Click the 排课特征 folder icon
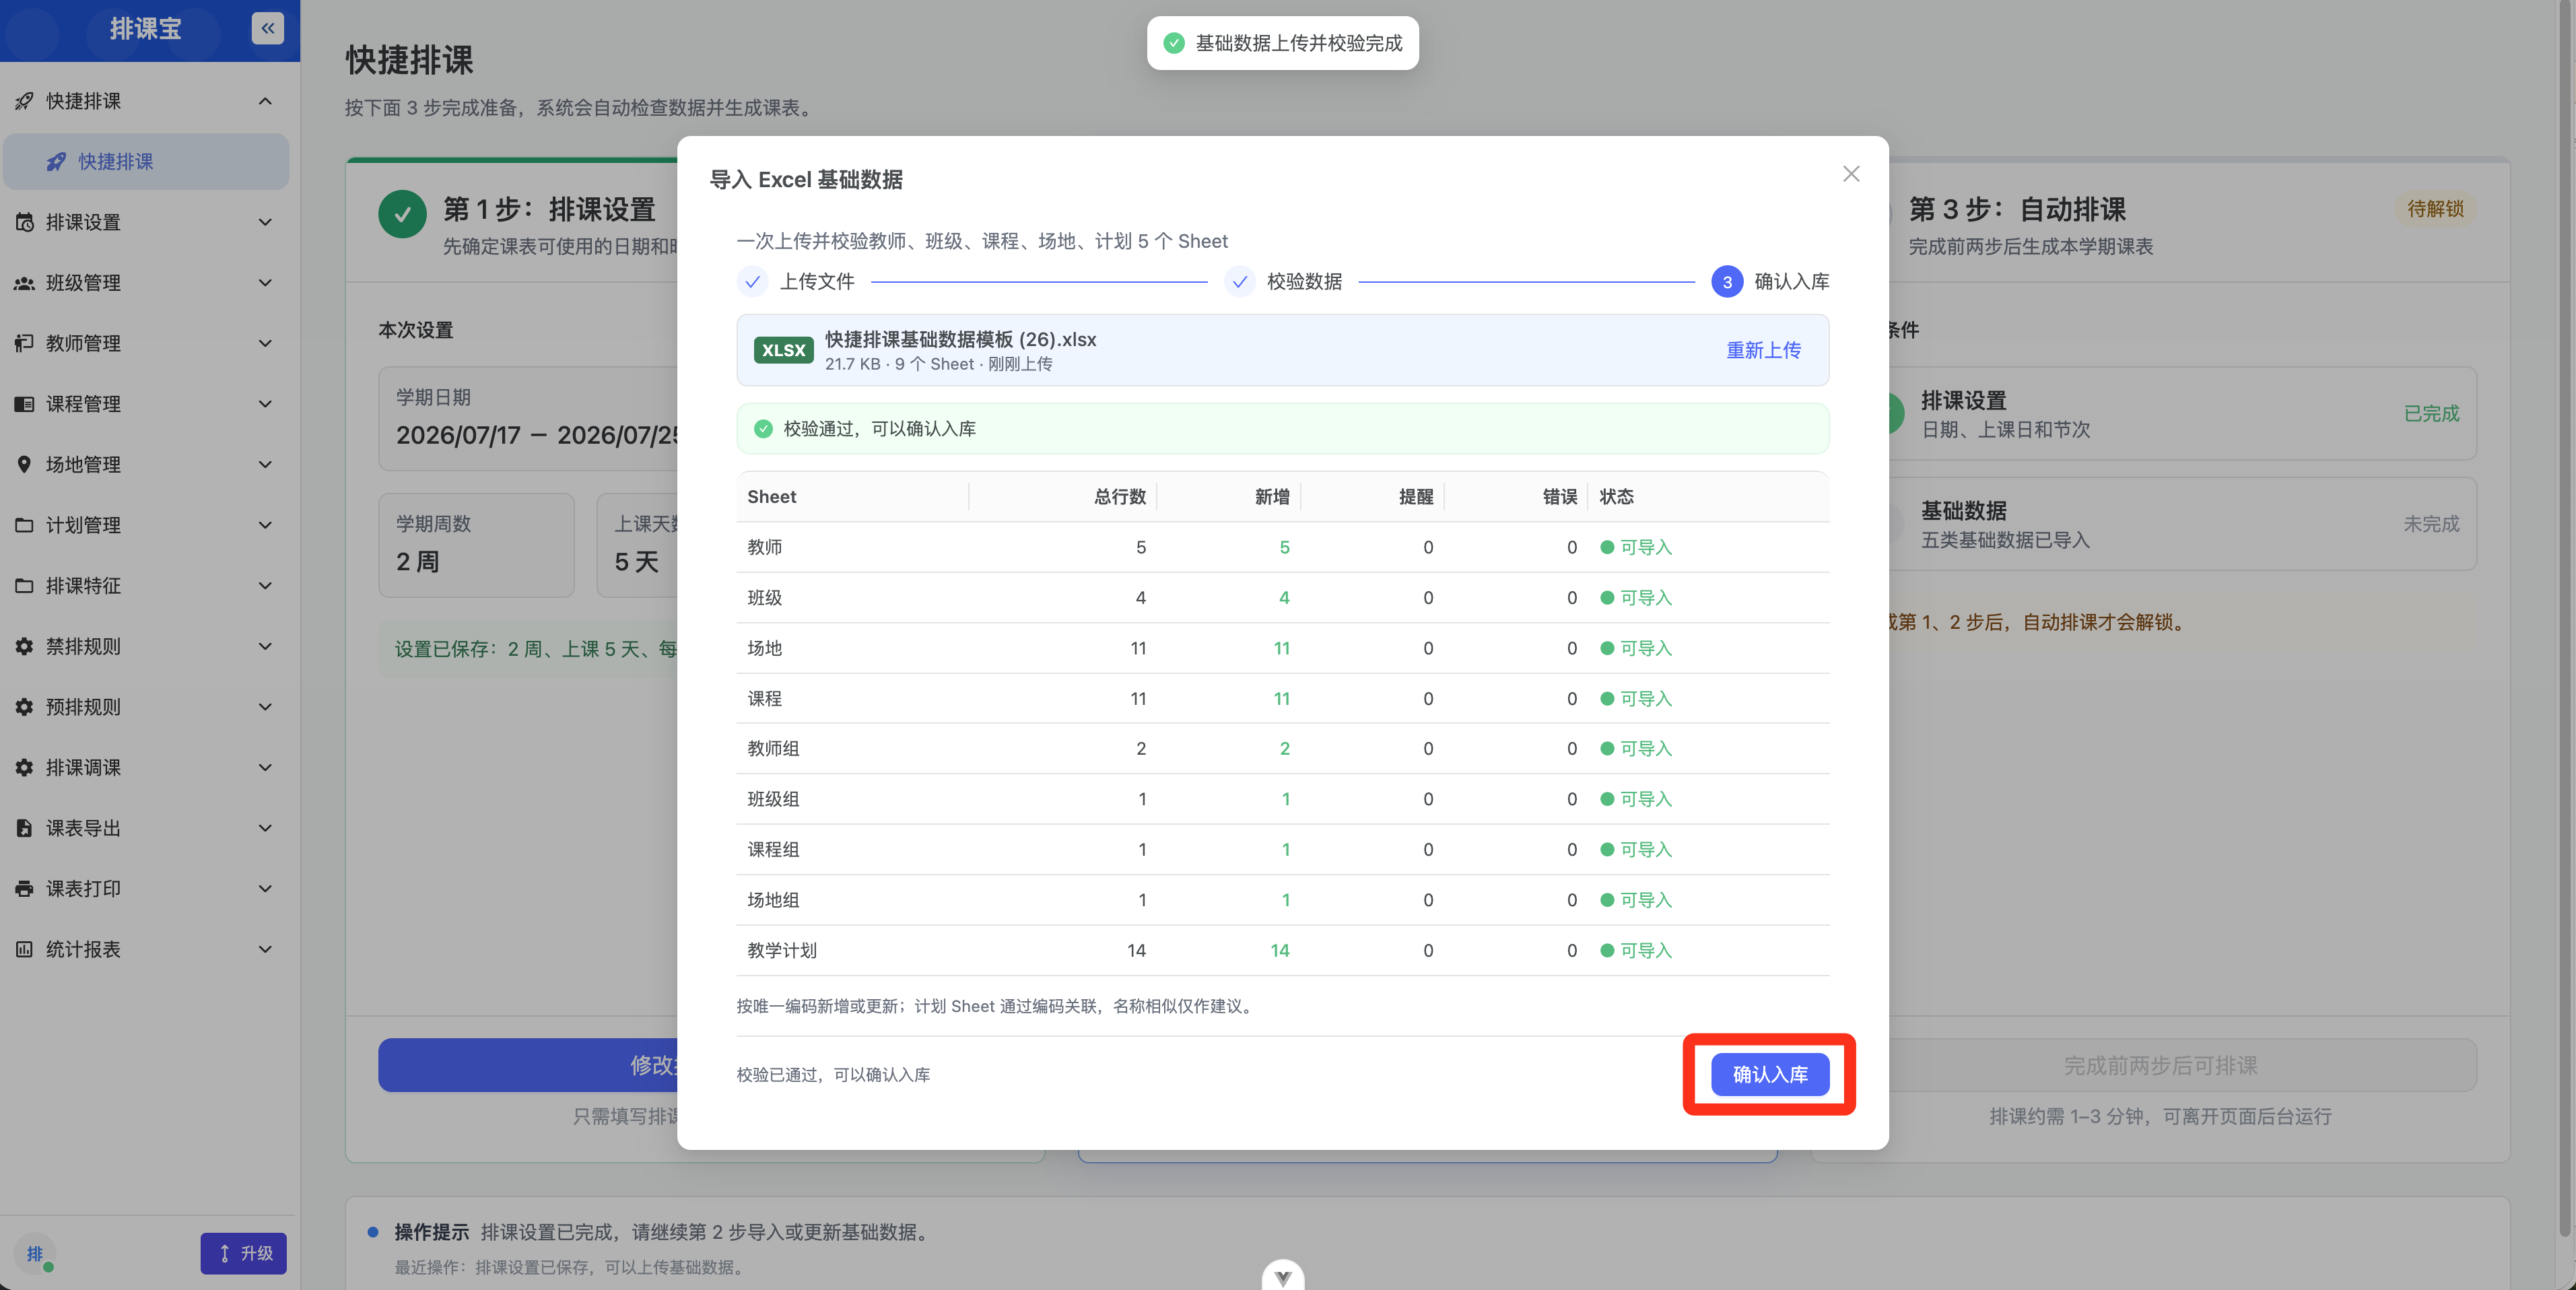The height and width of the screenshot is (1290, 2576). coord(24,586)
